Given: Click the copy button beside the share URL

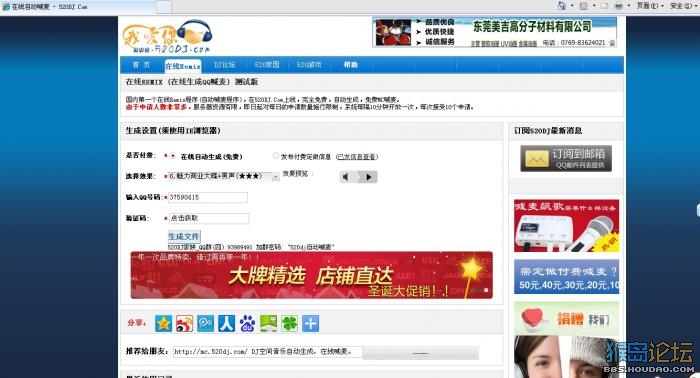Looking at the screenshot, I should click(x=421, y=353).
